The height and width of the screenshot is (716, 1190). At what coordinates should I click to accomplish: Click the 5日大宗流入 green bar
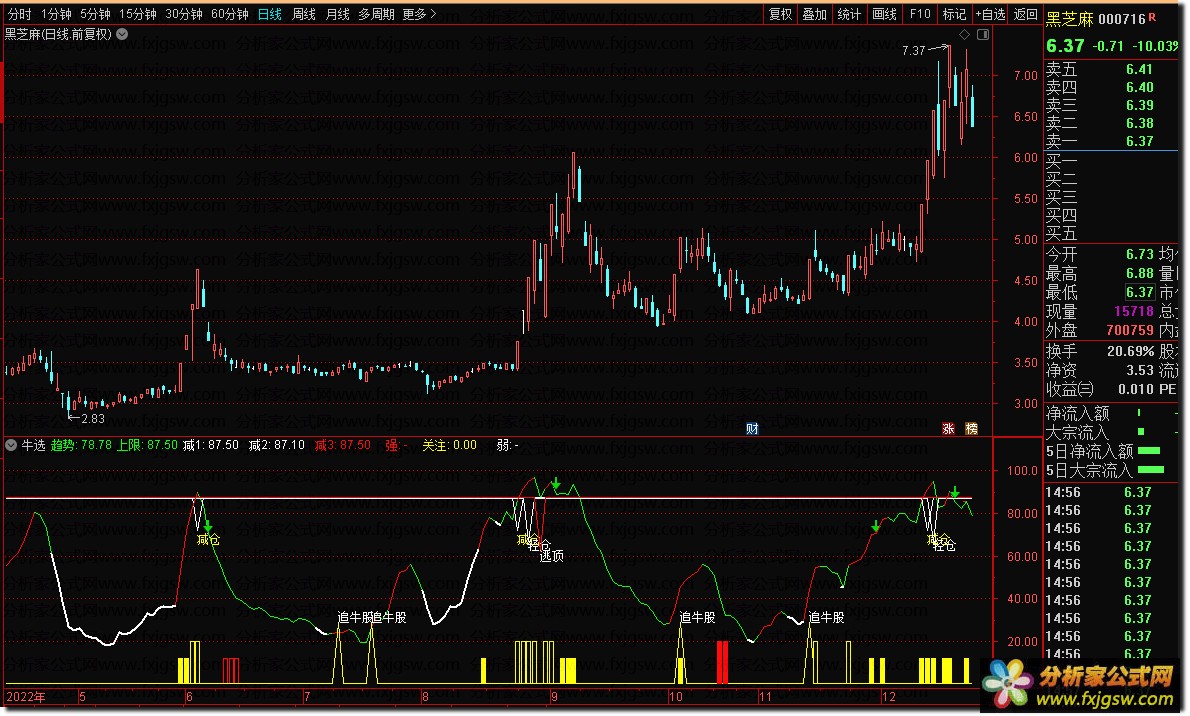point(1151,470)
